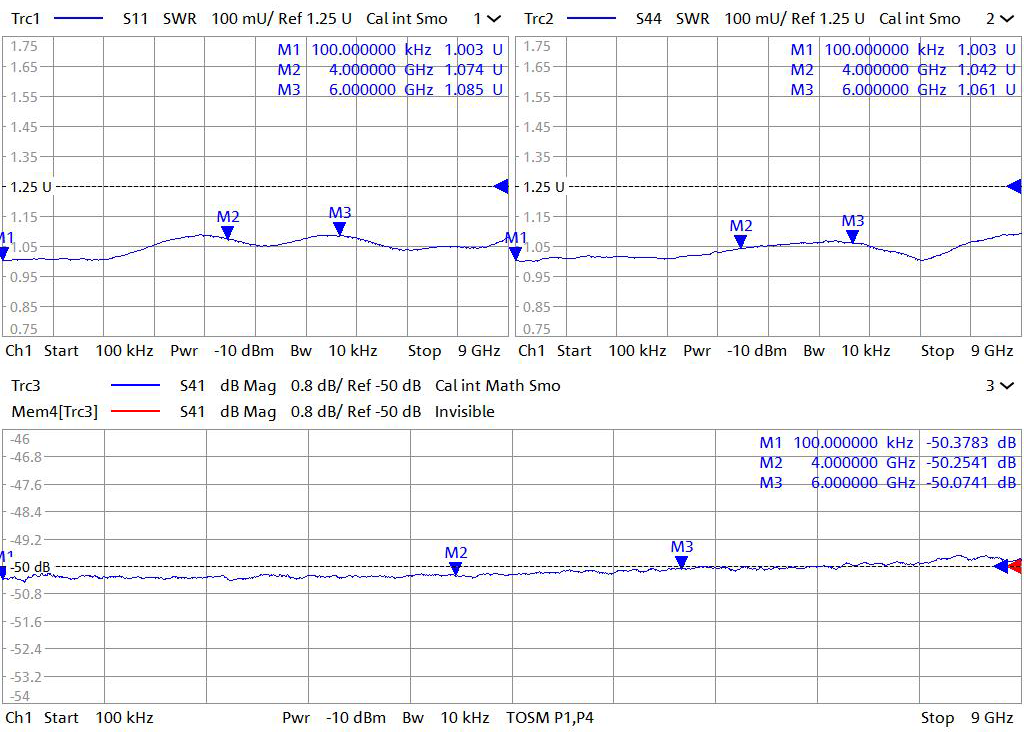Screen dimensions: 1024x732
Task: Select the M2 marker on the S41 trace
Action: point(456,567)
